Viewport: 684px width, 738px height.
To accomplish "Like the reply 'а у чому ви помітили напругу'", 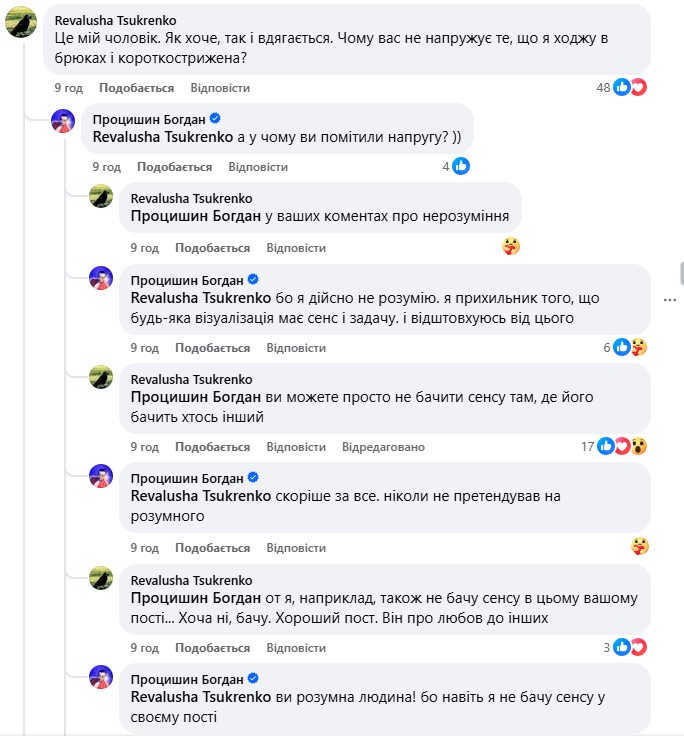I will pos(174,167).
